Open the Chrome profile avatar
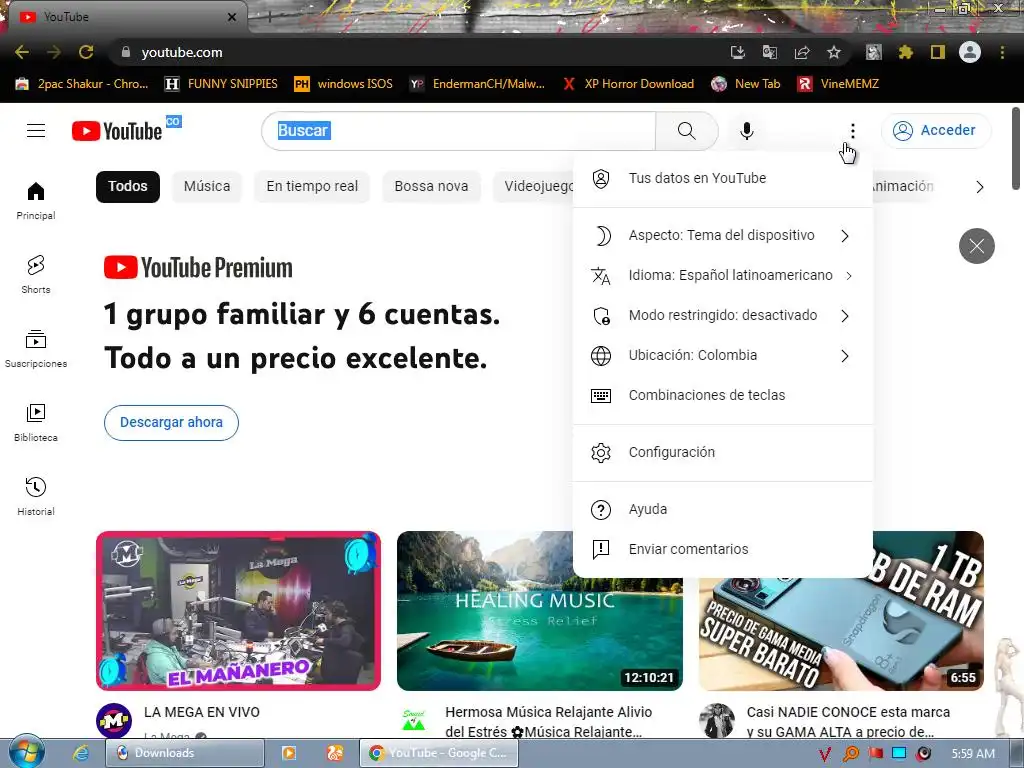The image size is (1024, 768). pyautogui.click(x=970, y=52)
